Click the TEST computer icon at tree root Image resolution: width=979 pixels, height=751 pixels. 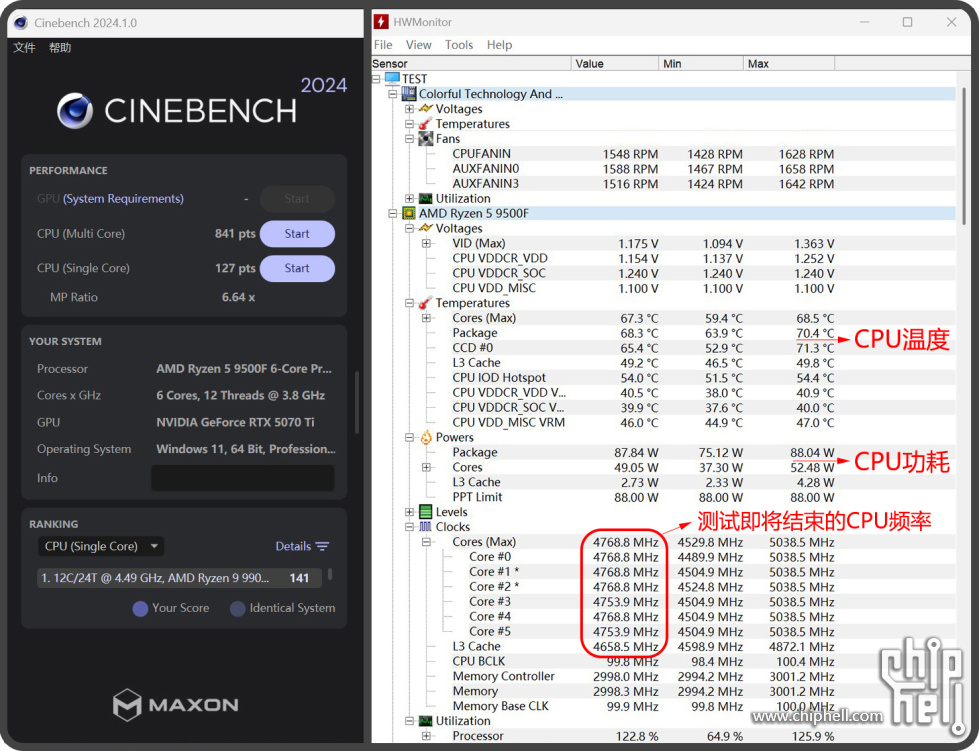392,79
